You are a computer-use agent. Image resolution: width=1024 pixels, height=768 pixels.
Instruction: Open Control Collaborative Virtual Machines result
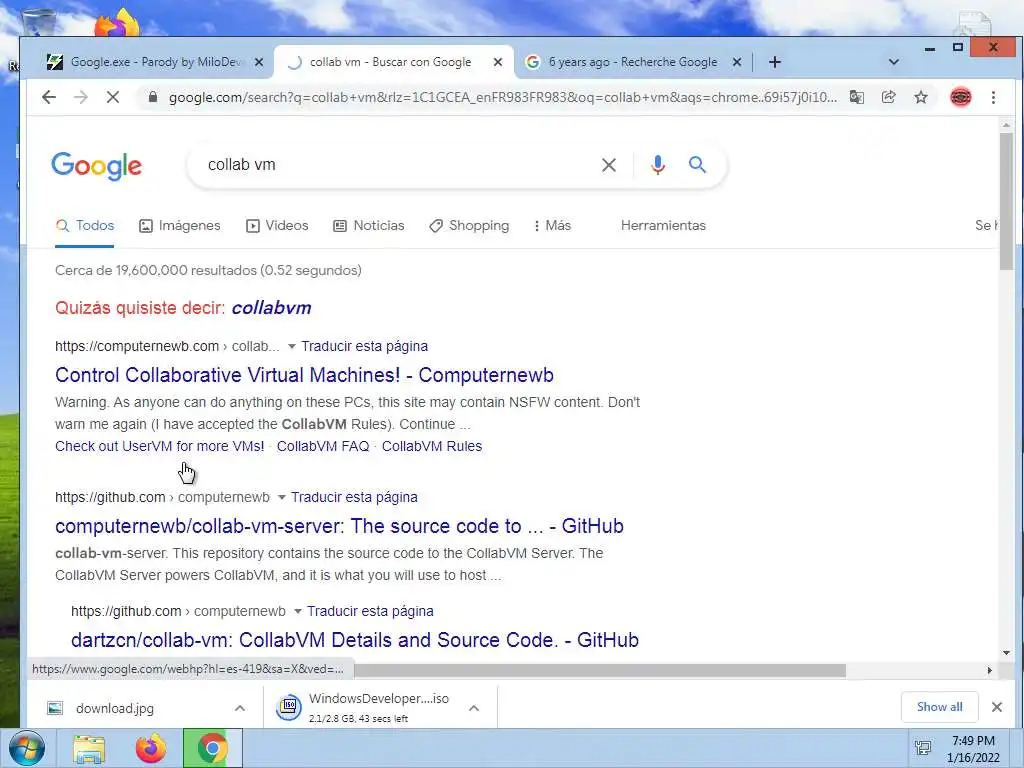coord(304,375)
